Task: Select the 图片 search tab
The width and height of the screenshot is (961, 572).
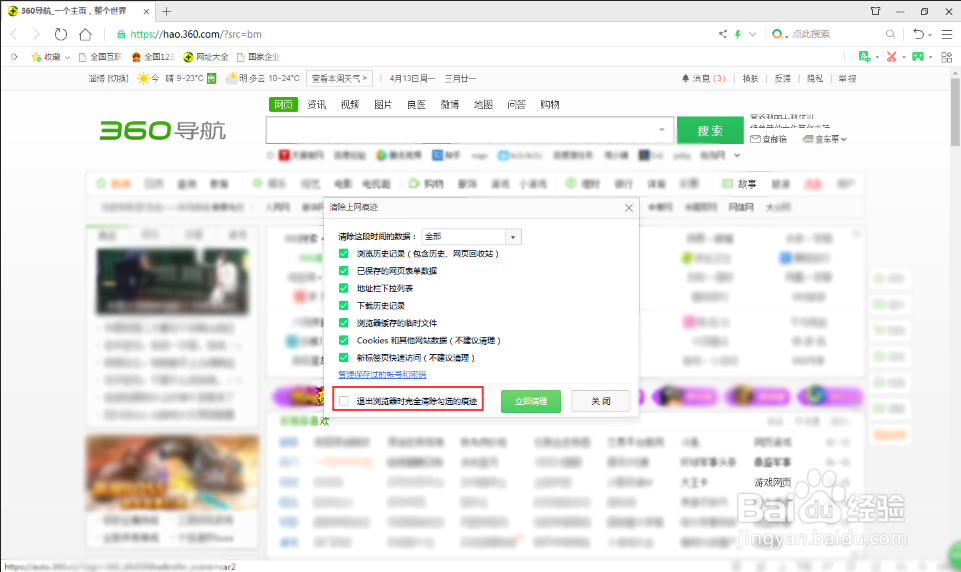Action: (x=383, y=104)
